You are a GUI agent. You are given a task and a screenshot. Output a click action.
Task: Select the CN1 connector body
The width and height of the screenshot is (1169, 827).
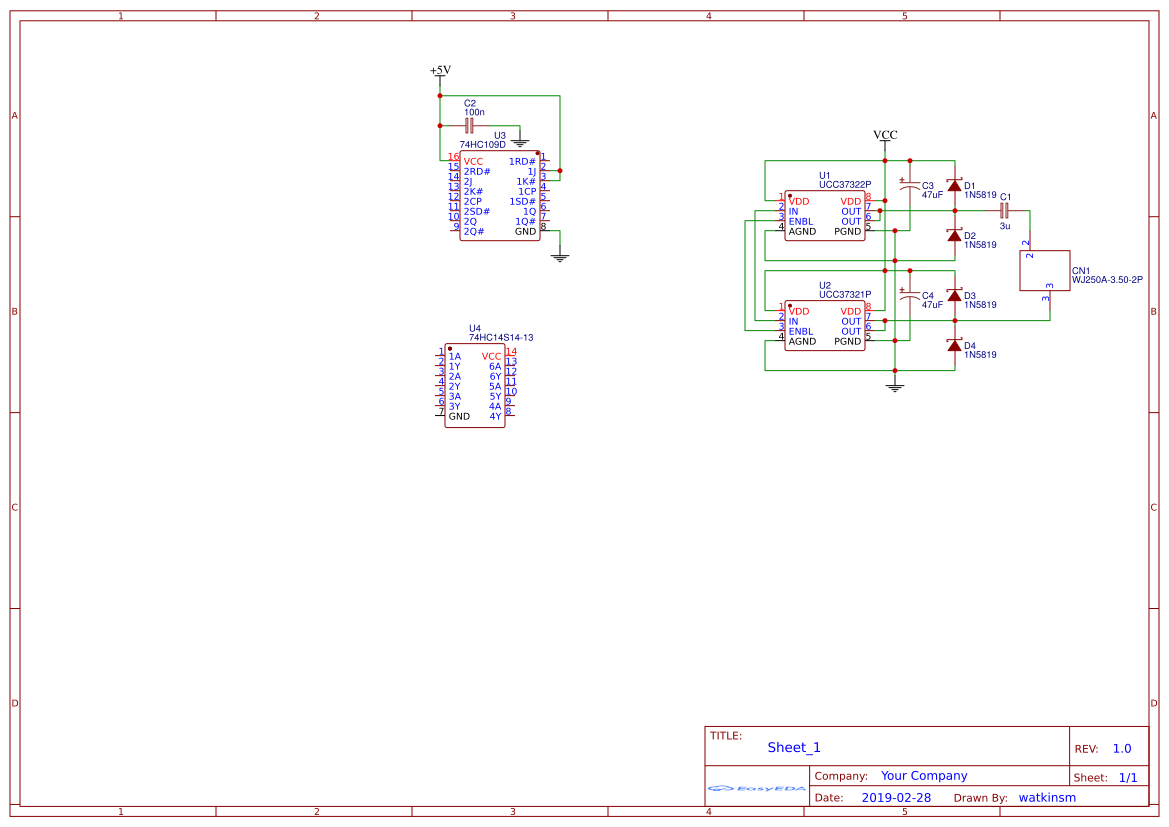click(x=1044, y=270)
